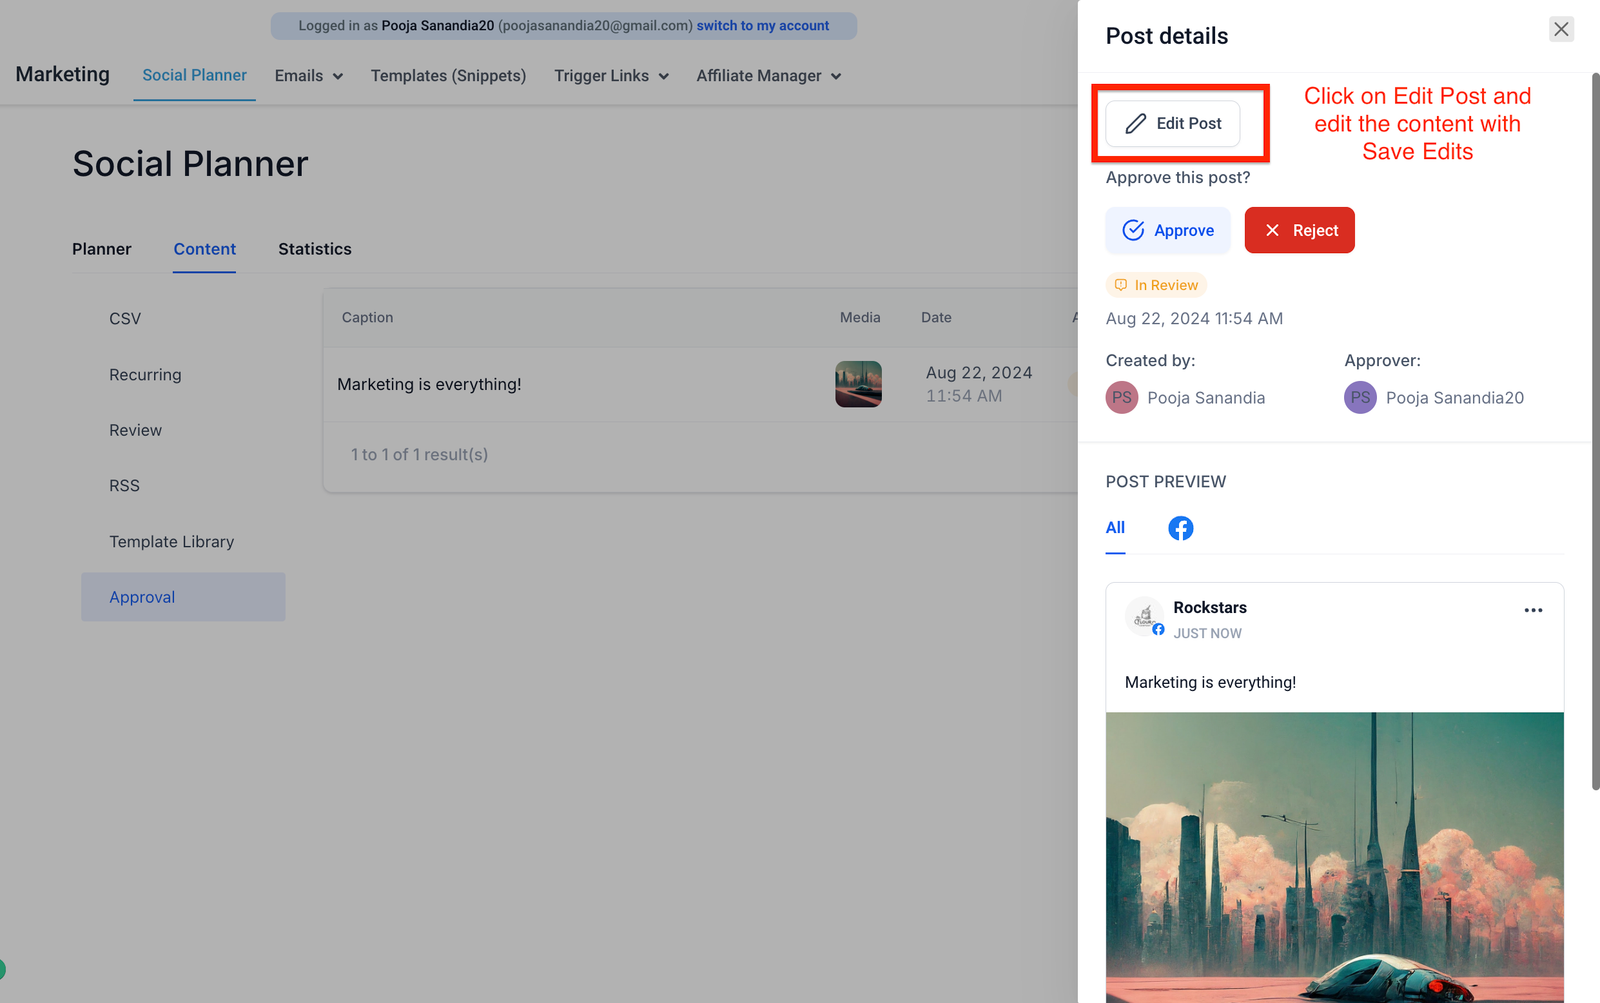This screenshot has width=1600, height=1003.
Task: Click the Facebook icon in post preview
Action: (1181, 528)
